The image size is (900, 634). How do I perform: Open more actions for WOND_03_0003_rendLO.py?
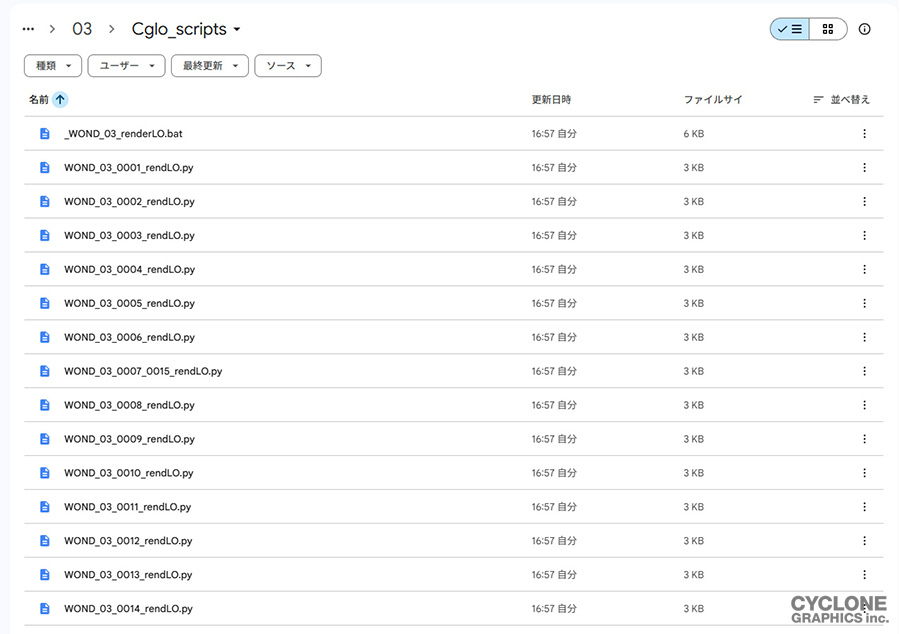865,236
